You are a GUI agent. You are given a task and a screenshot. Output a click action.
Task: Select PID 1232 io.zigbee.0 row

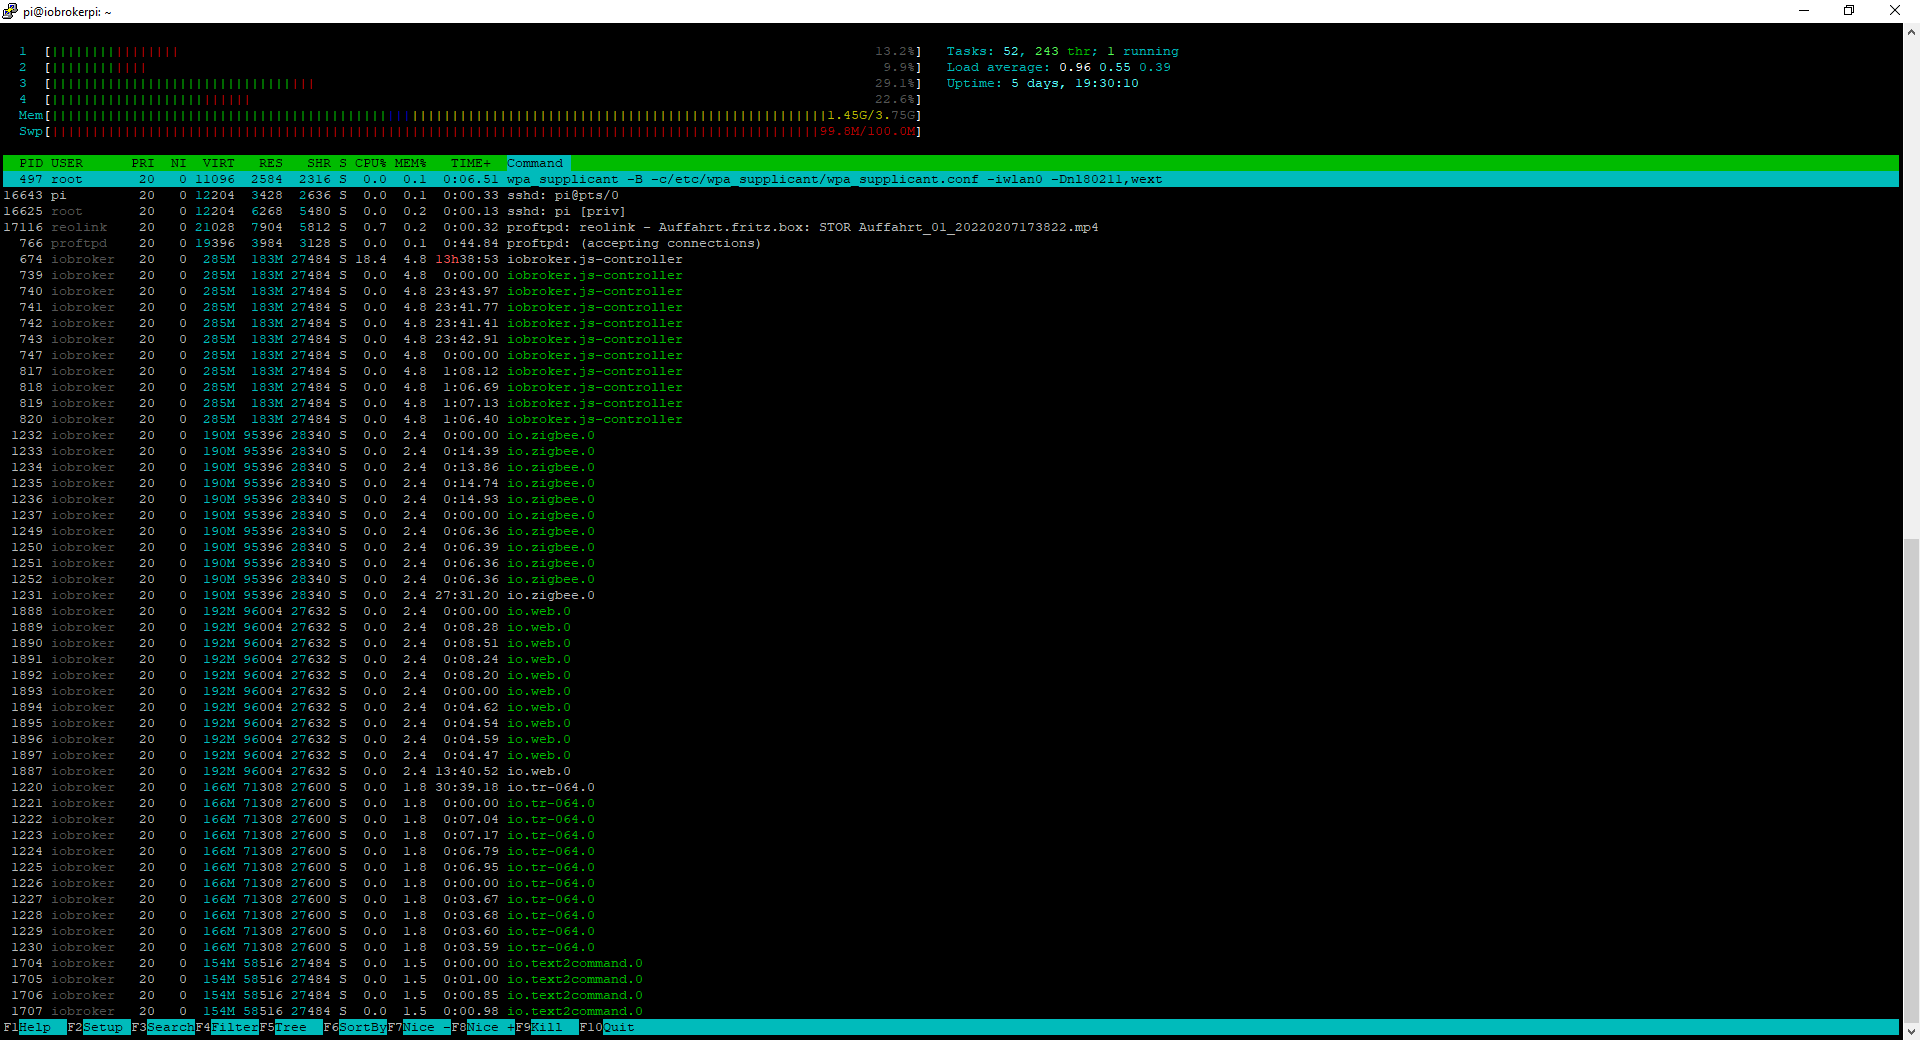coord(950,435)
